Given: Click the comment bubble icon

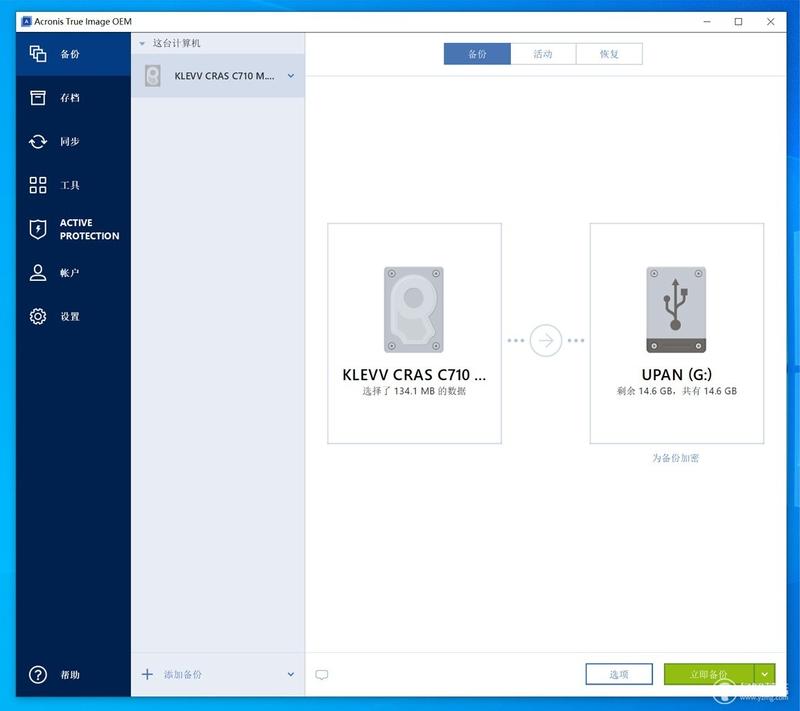Looking at the screenshot, I should pyautogui.click(x=321, y=675).
